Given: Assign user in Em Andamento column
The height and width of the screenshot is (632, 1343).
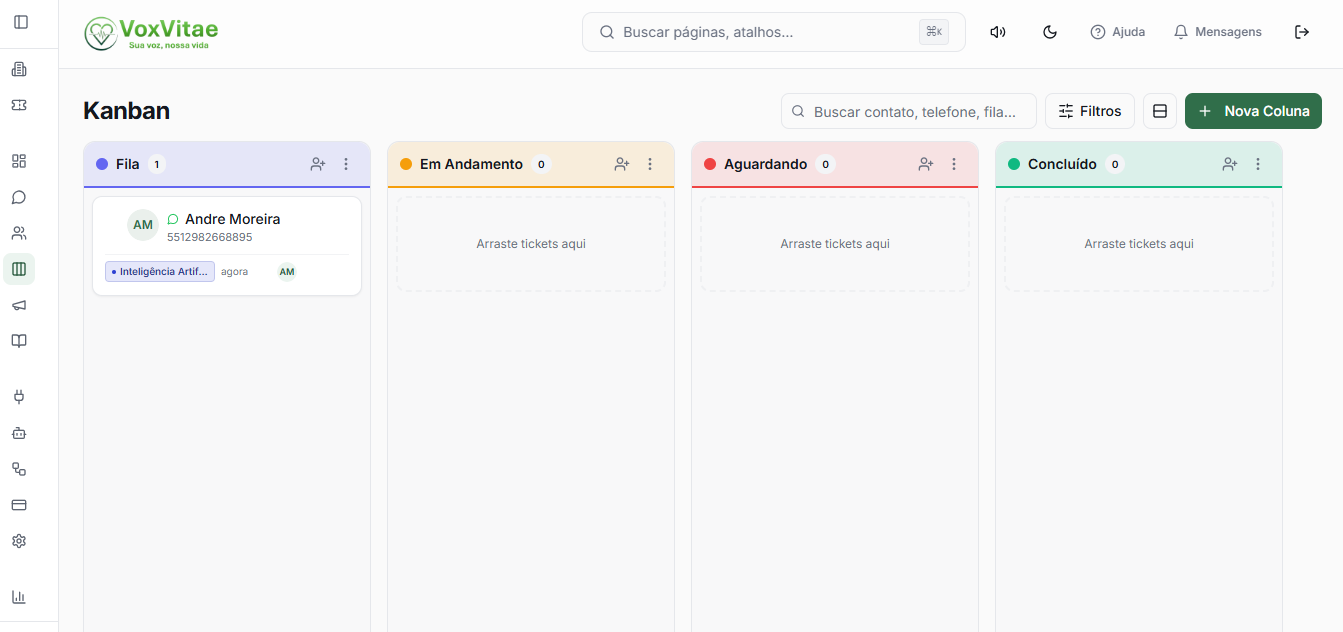Looking at the screenshot, I should 622,164.
